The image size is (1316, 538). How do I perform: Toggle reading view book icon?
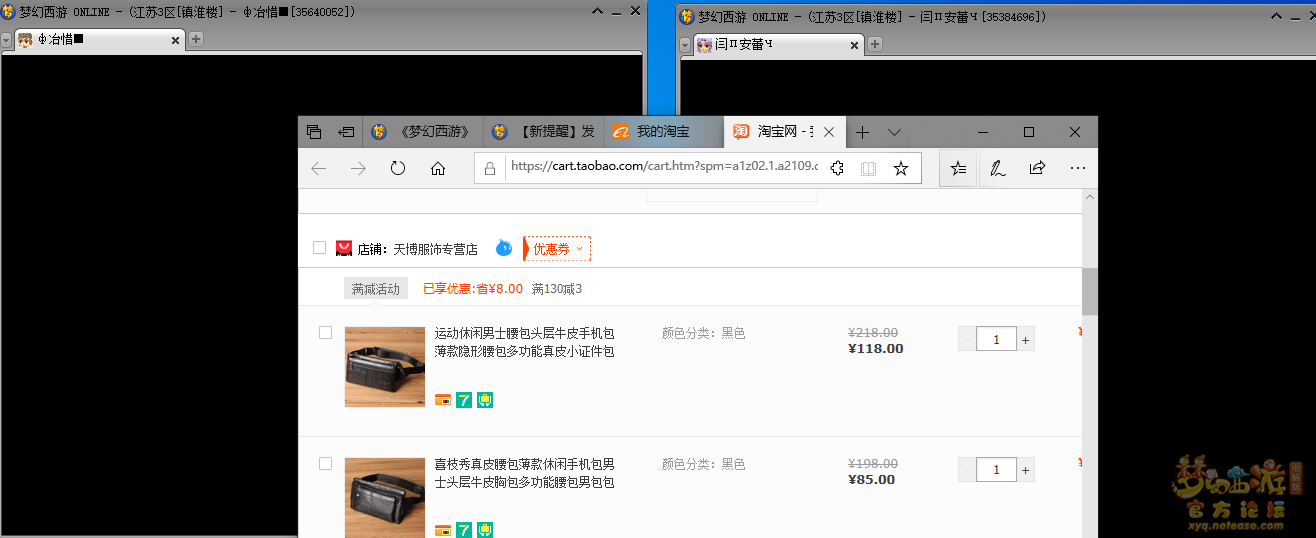click(868, 169)
